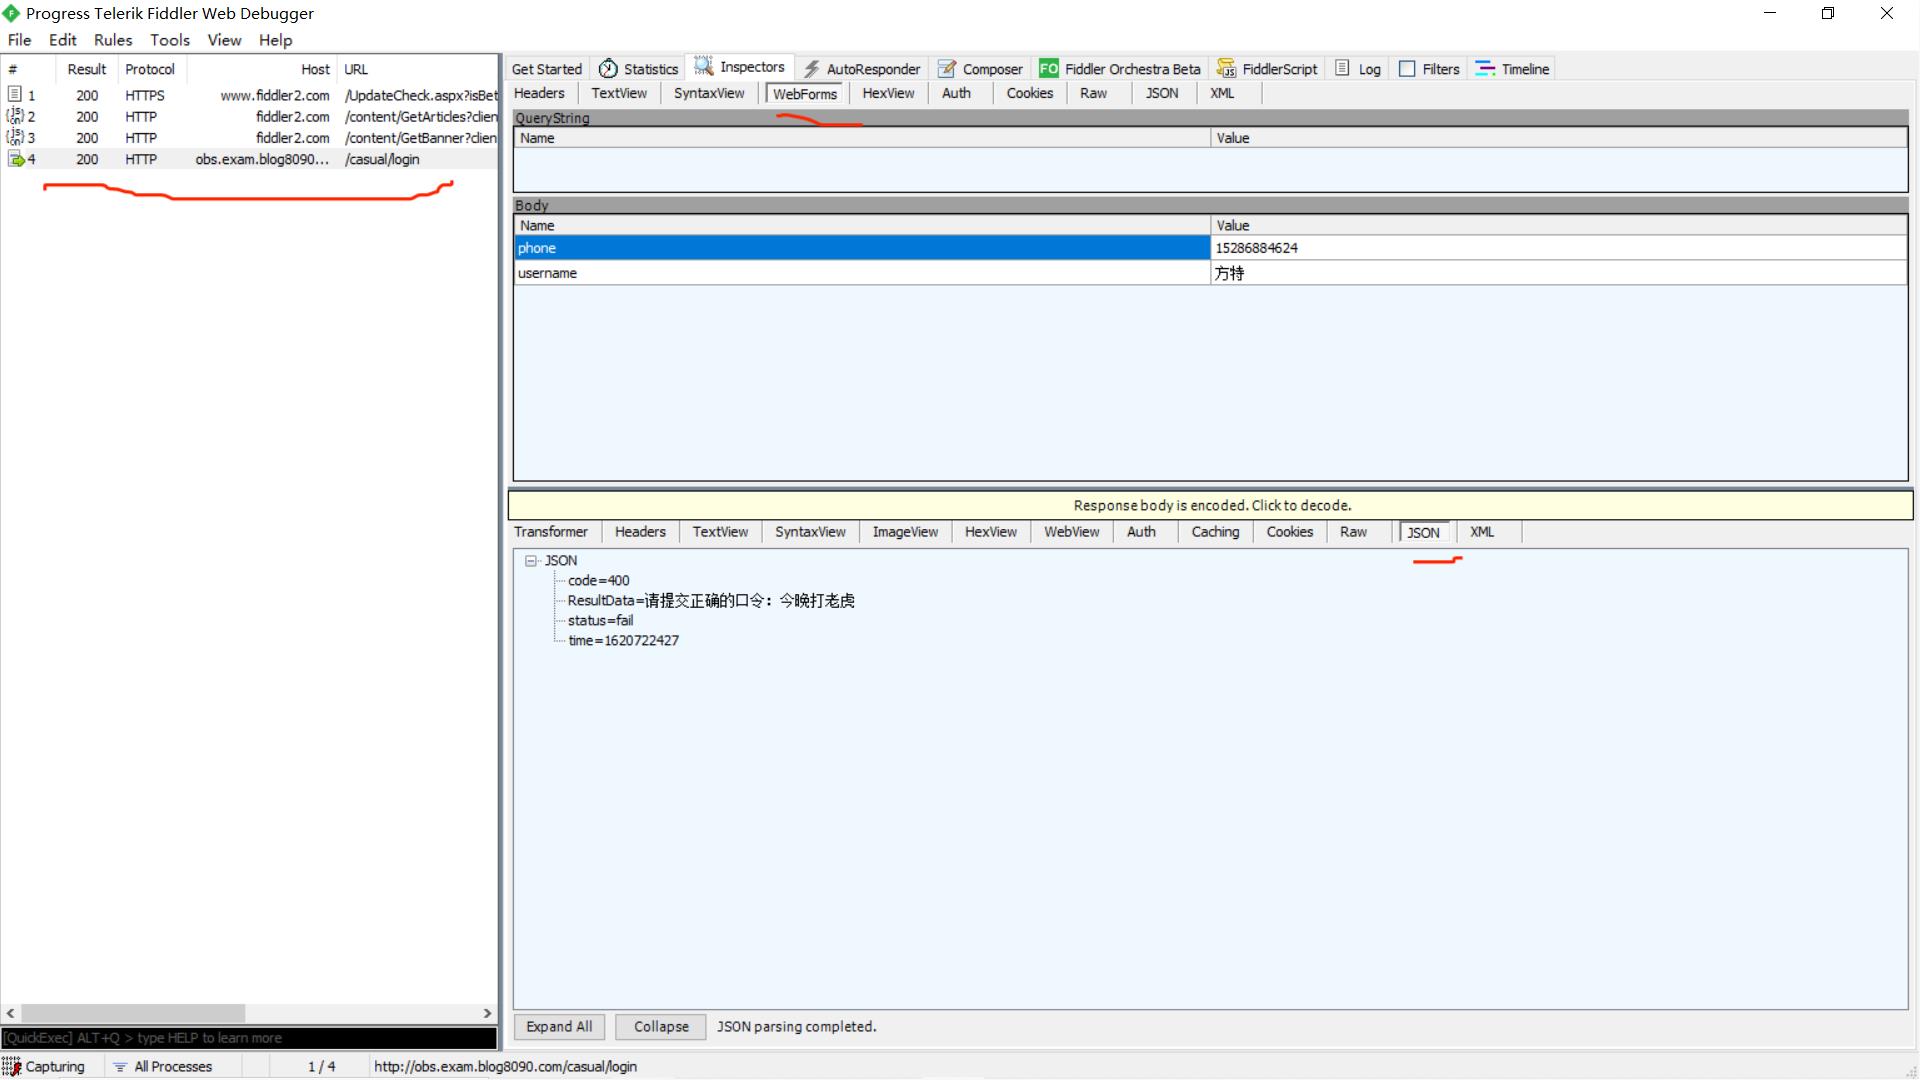Open request JSON tab
This screenshot has width=1920, height=1080.
(x=1161, y=93)
